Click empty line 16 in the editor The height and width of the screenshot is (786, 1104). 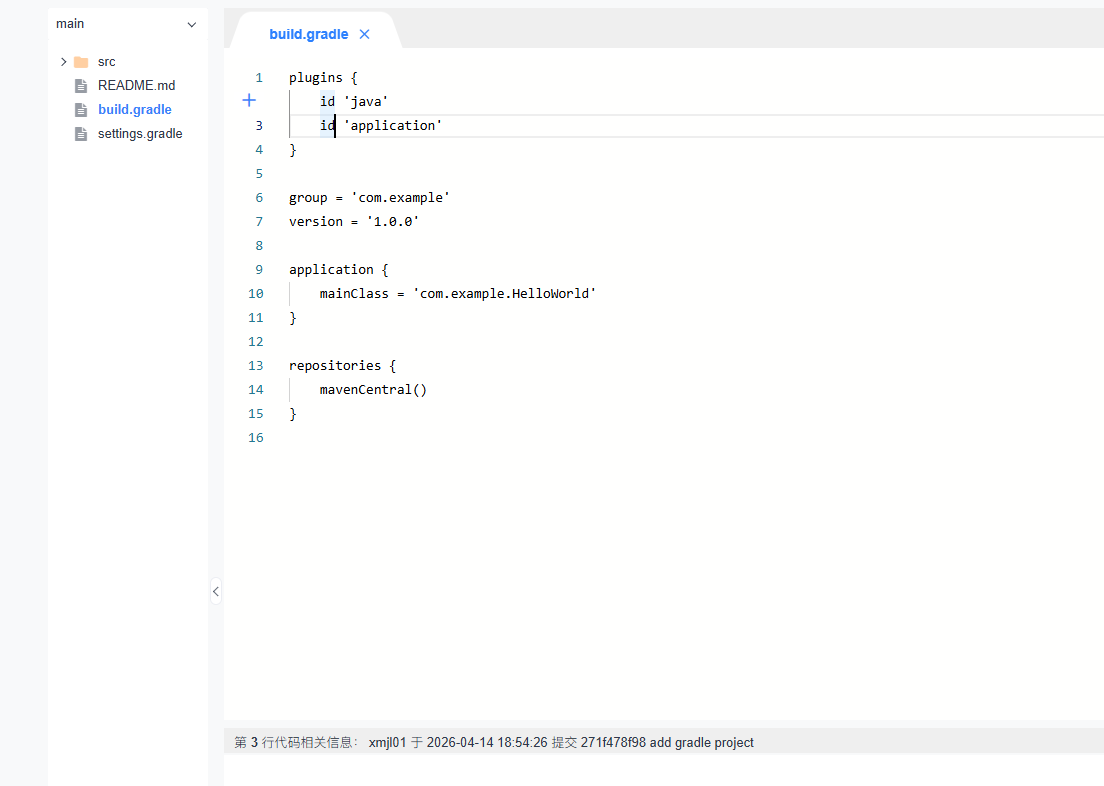point(500,438)
